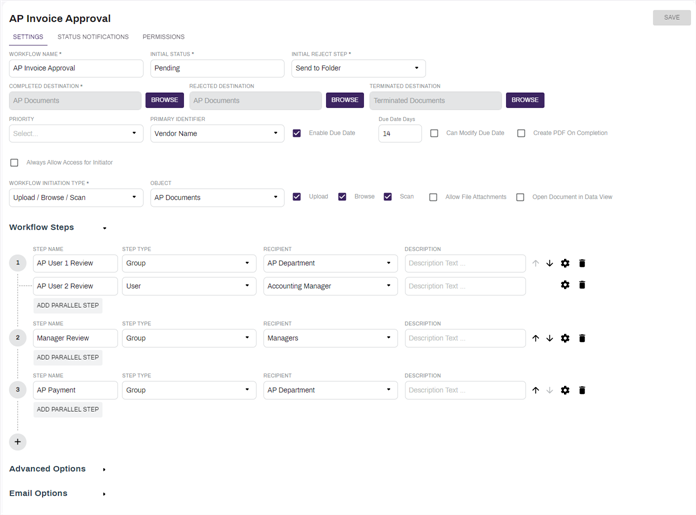Collapse the Workflow Steps section
696x515 pixels.
point(105,228)
